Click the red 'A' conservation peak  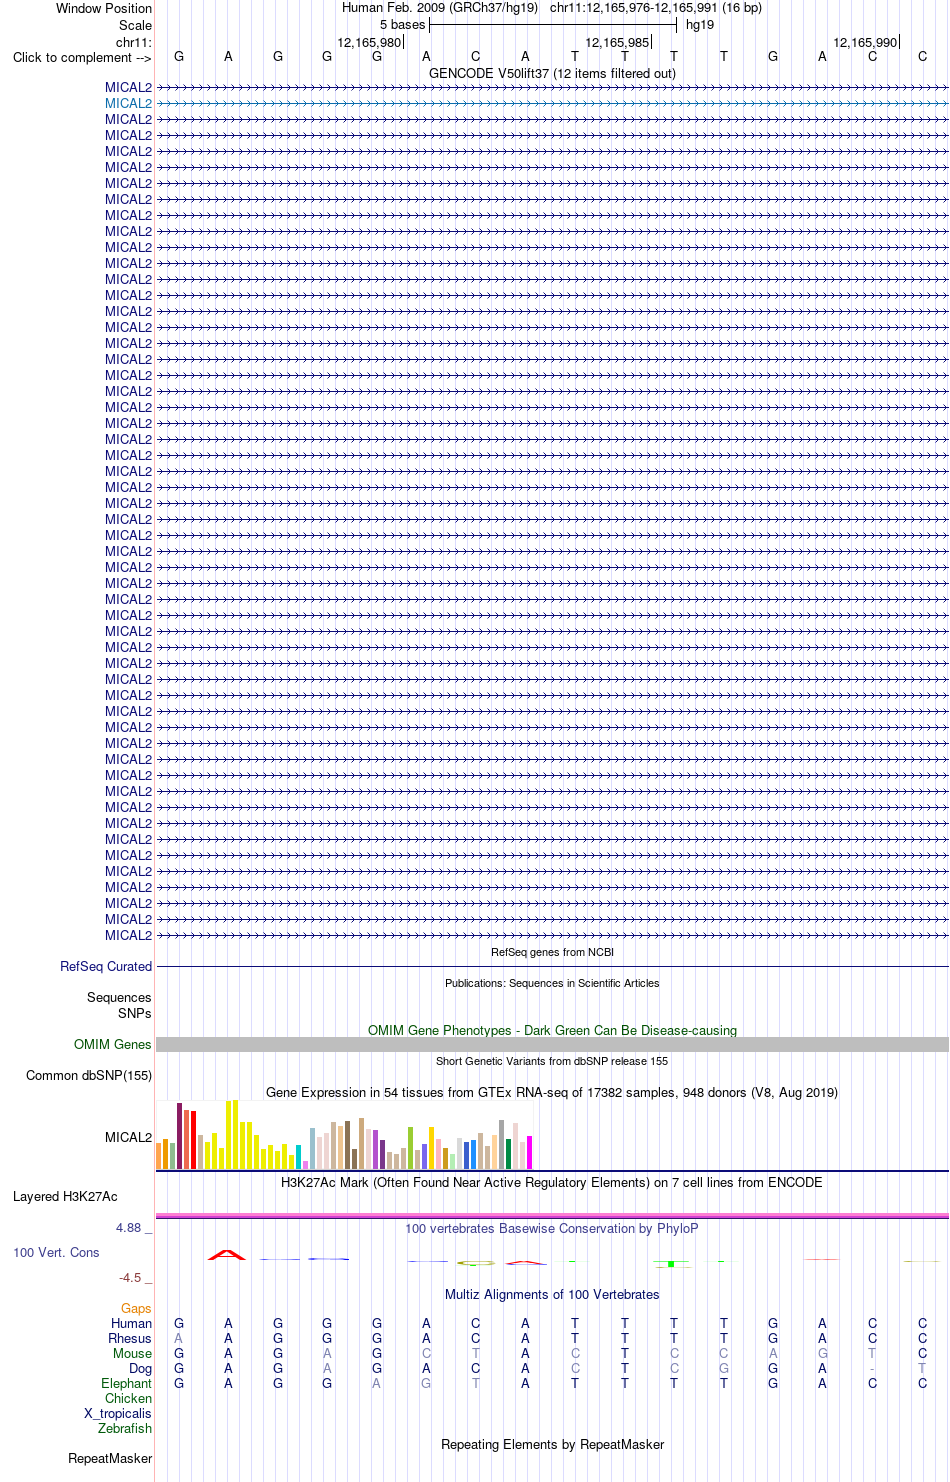pyautogui.click(x=227, y=1254)
